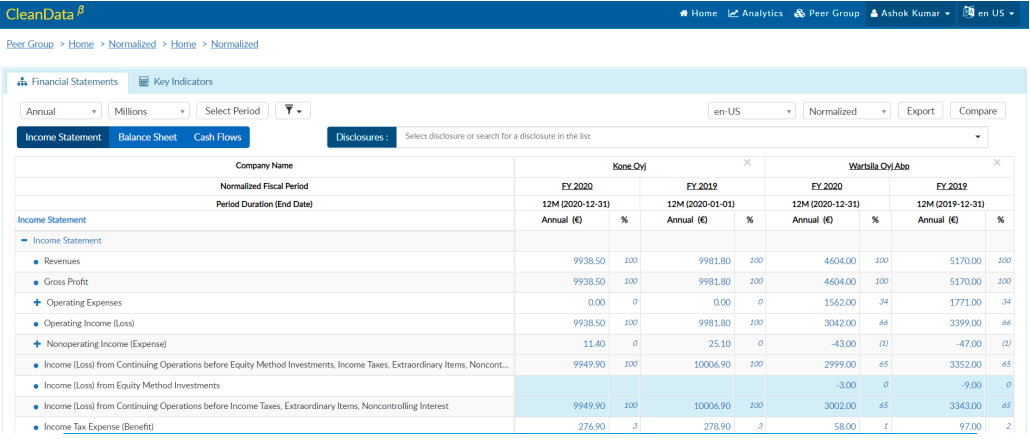
Task: Click the 3343.00 value for Wartsila
Action: pos(965,406)
